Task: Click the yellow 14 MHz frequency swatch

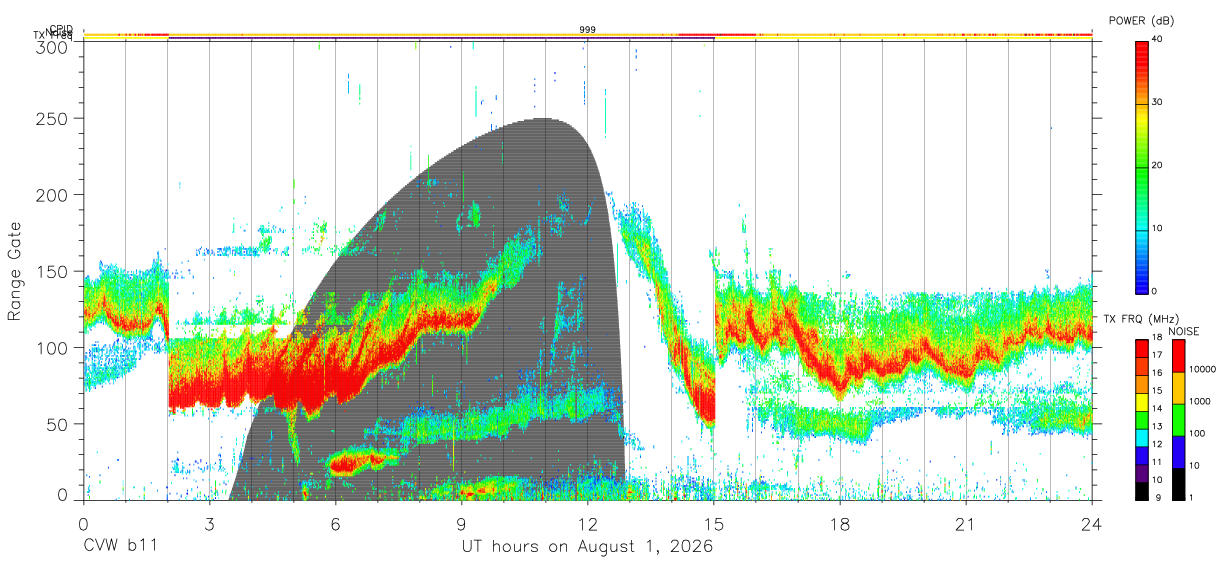Action: point(1143,401)
